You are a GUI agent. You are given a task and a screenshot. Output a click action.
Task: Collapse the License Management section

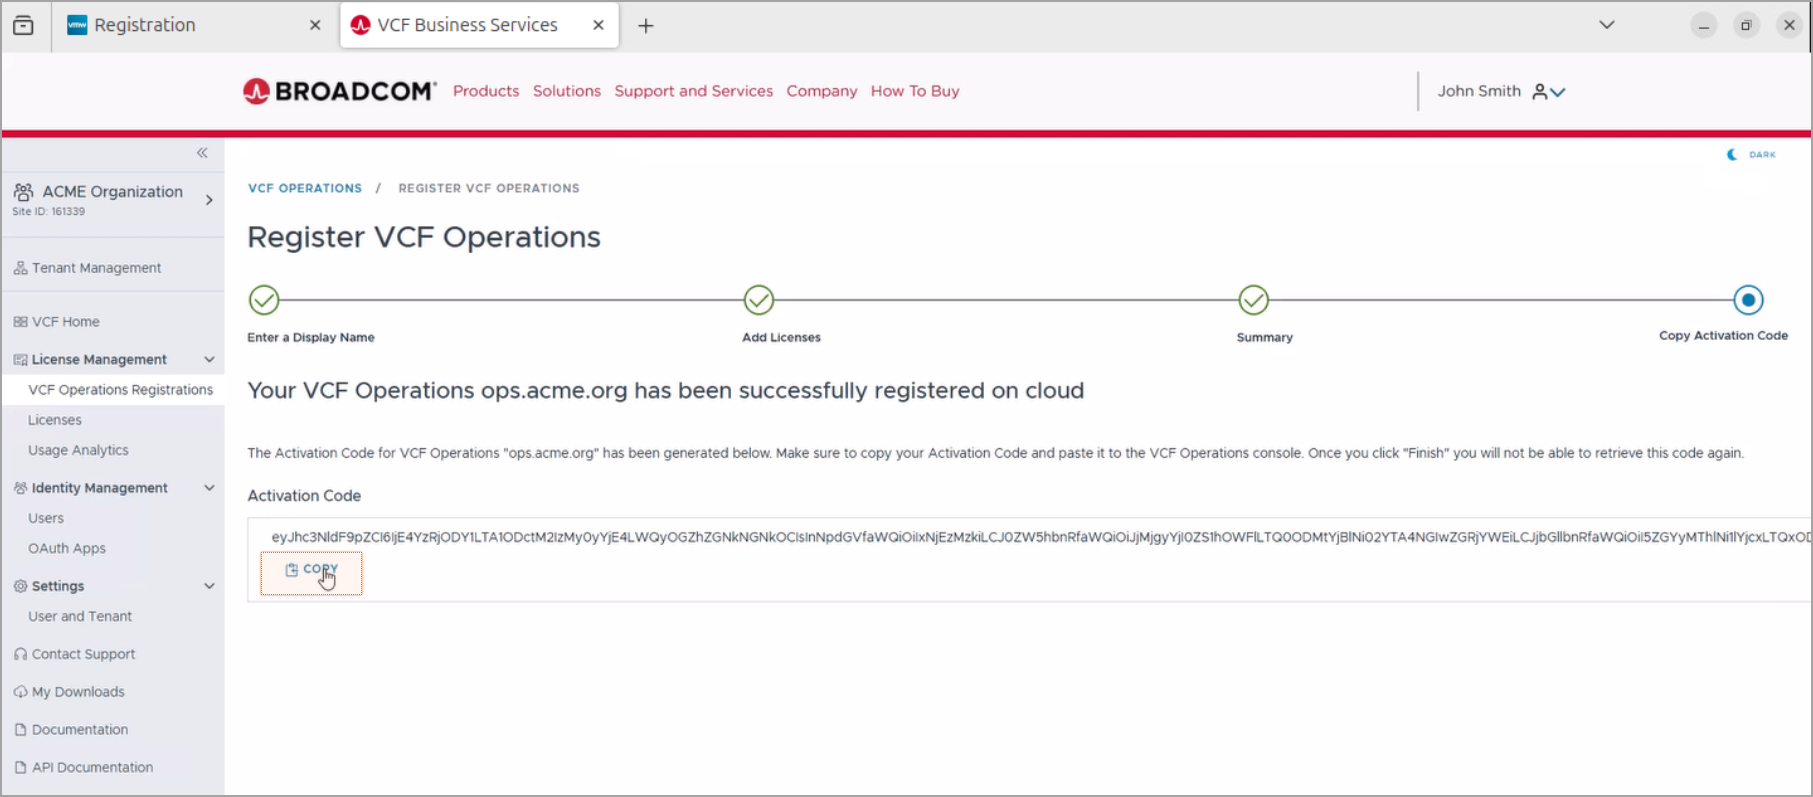(209, 360)
